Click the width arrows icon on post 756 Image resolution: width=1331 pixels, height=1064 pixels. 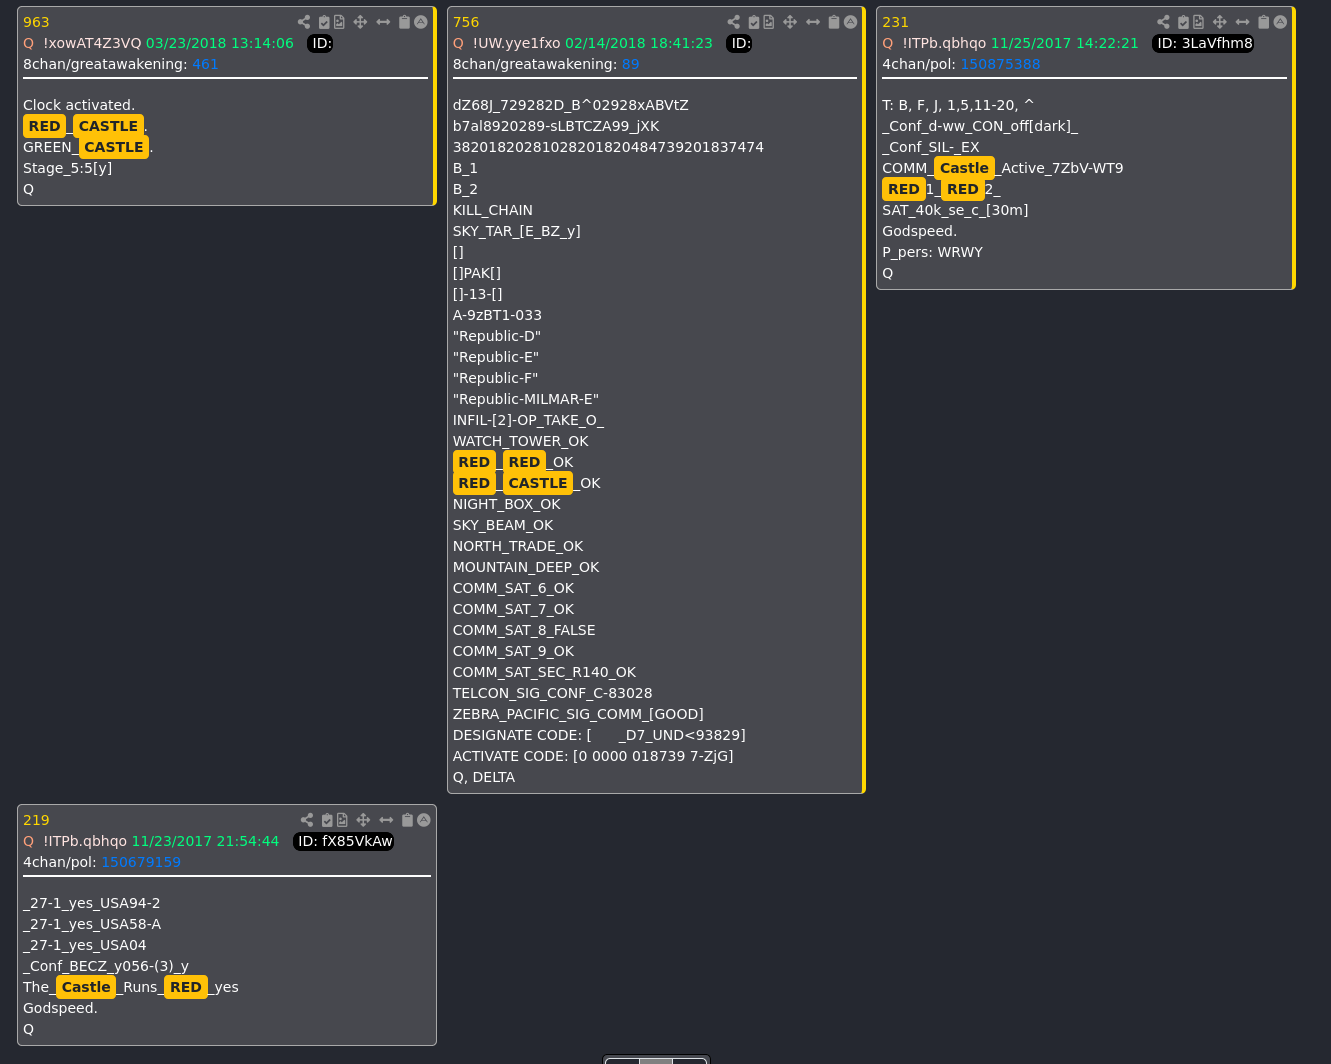[x=813, y=22]
